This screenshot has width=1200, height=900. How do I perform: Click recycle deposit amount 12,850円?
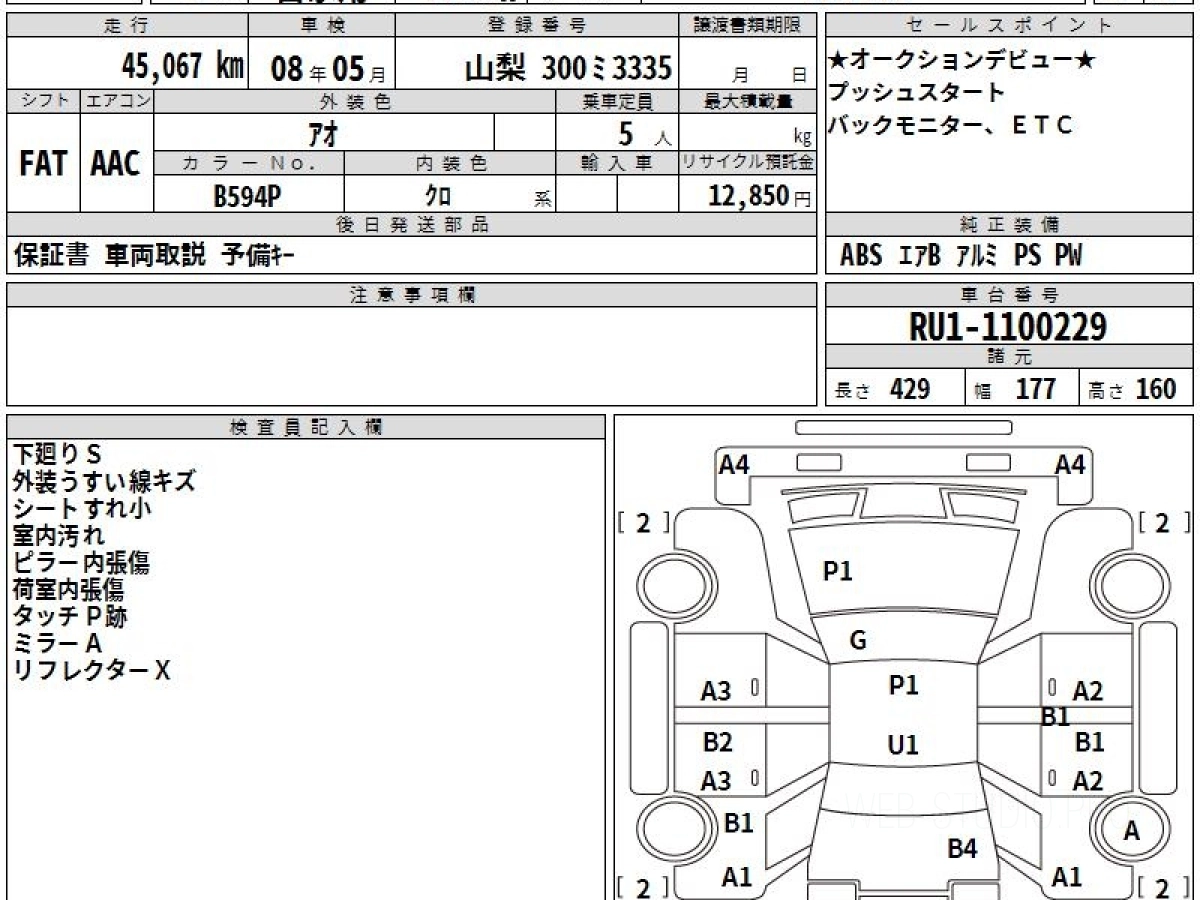click(760, 196)
